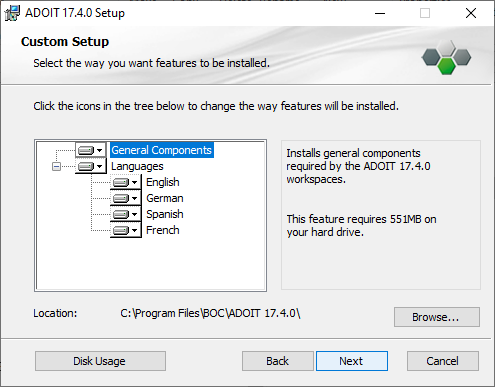
Task: Click the 'This feature requires 551MB' text
Action: coord(361,226)
